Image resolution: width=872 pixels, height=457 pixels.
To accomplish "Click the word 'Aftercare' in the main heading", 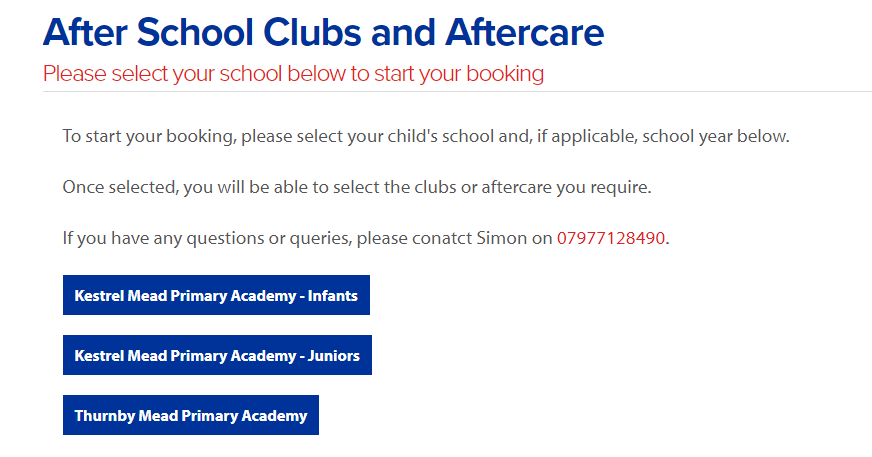I will coord(524,32).
